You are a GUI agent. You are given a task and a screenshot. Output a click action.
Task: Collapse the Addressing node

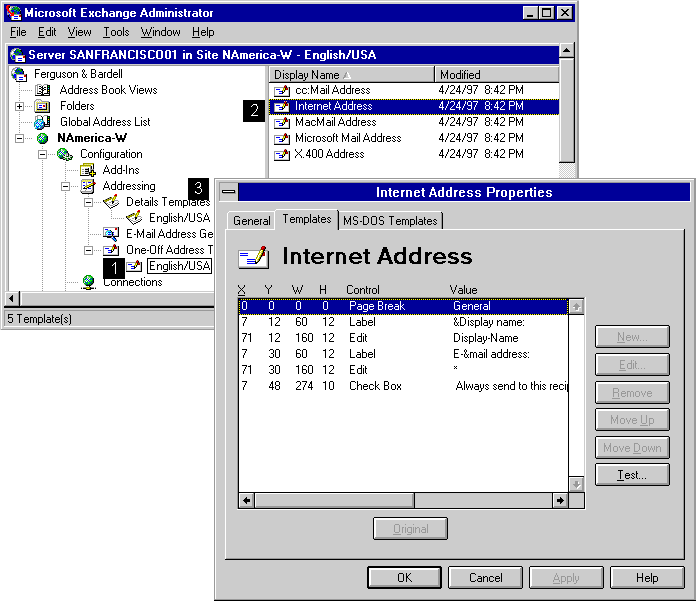(x=65, y=186)
